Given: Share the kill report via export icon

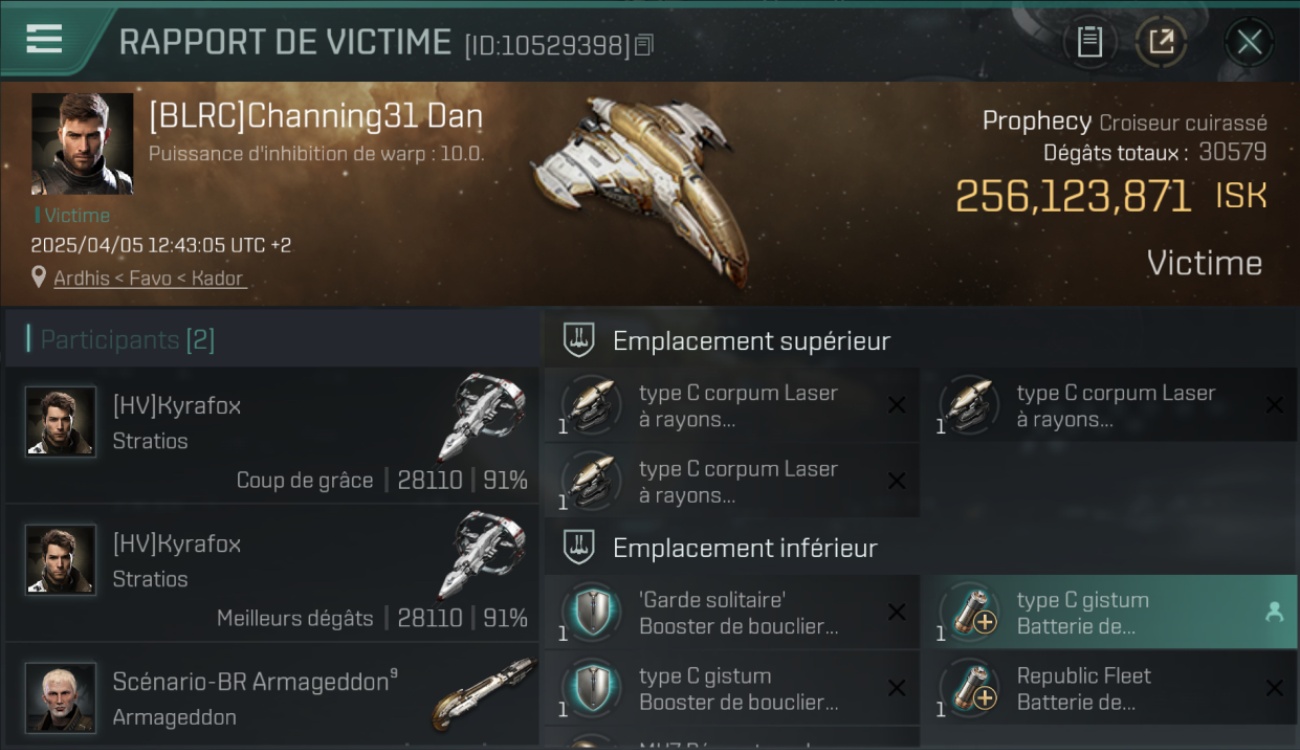Looking at the screenshot, I should [x=1161, y=42].
